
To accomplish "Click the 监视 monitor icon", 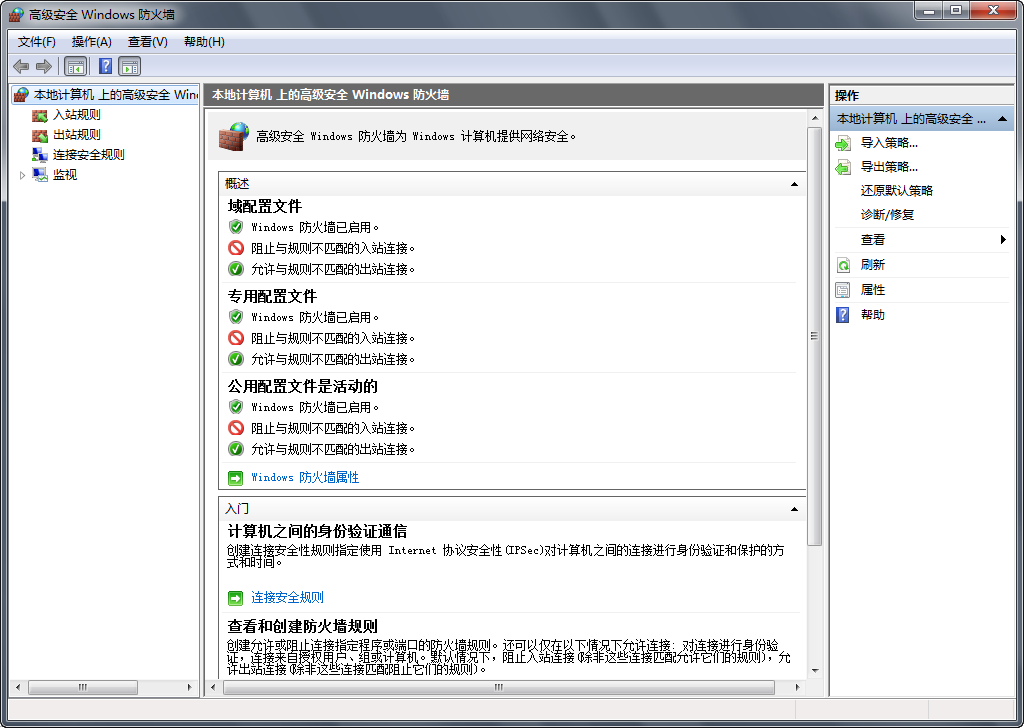I will point(40,175).
